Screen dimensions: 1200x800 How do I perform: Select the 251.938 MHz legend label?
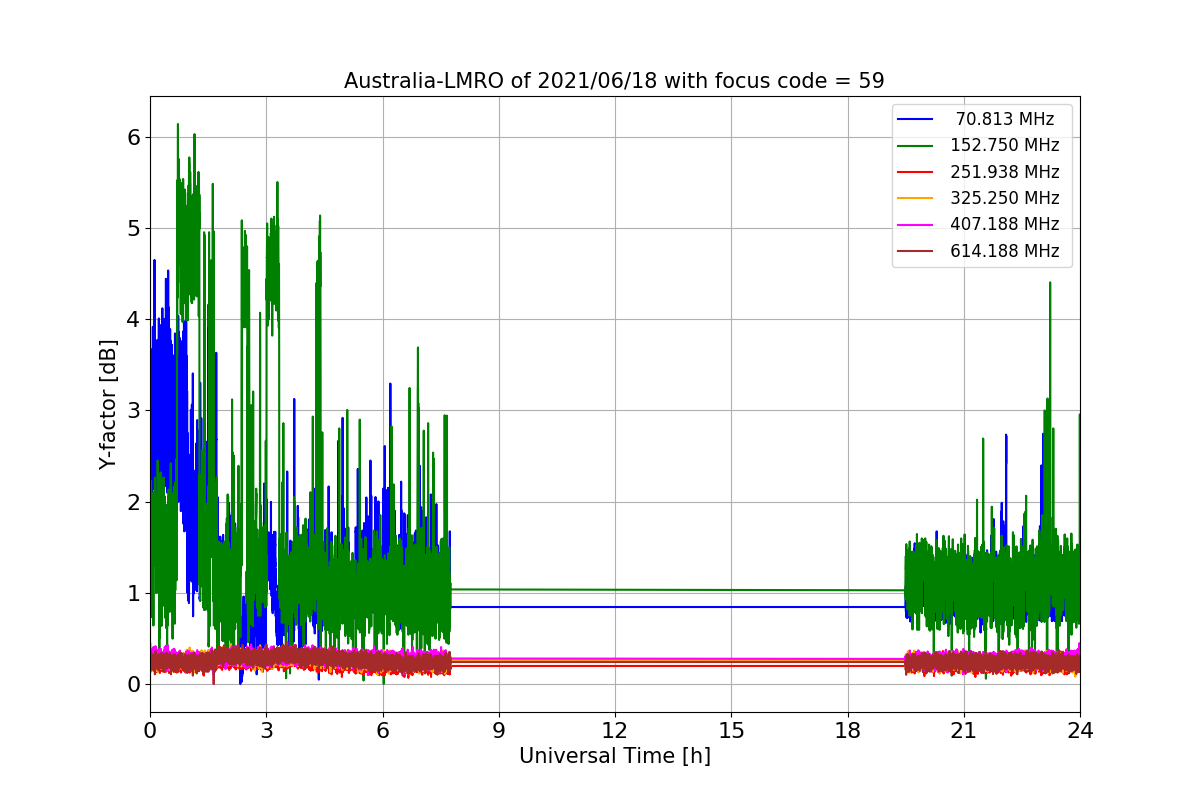tap(1005, 172)
